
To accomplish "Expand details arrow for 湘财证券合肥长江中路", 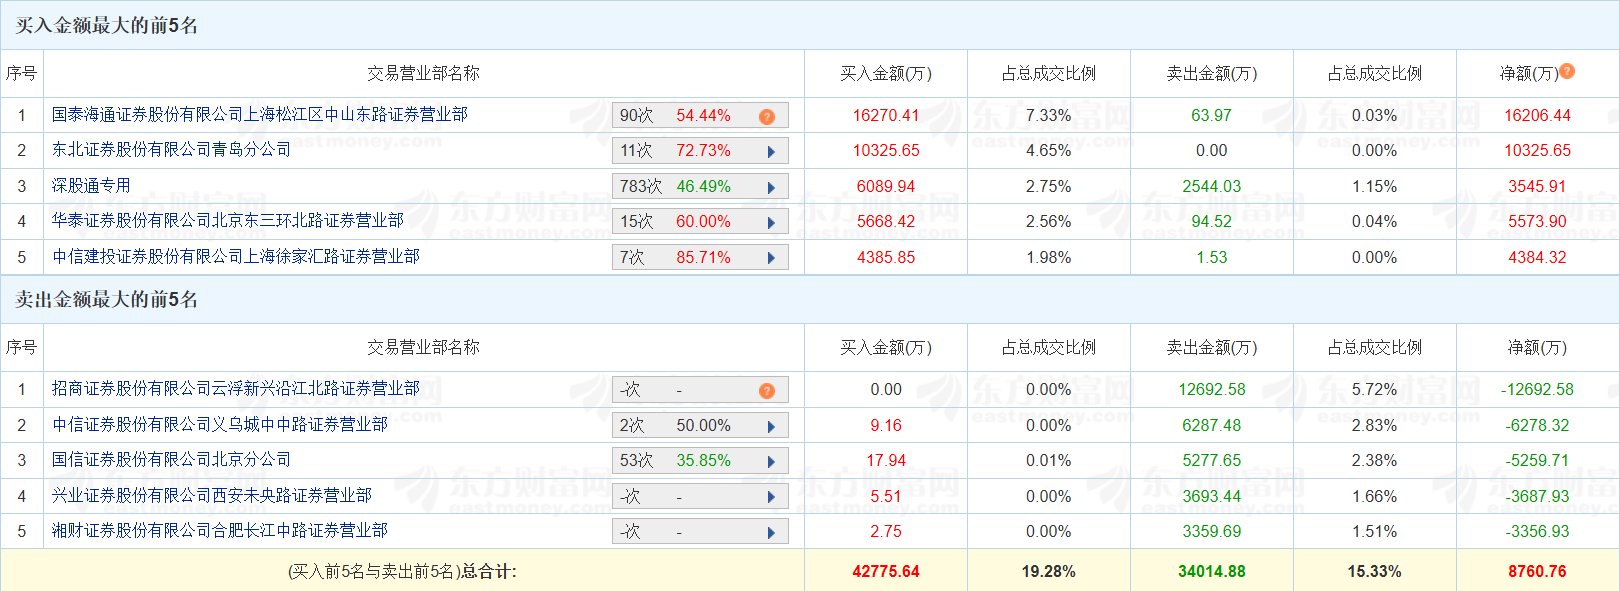I will point(771,533).
